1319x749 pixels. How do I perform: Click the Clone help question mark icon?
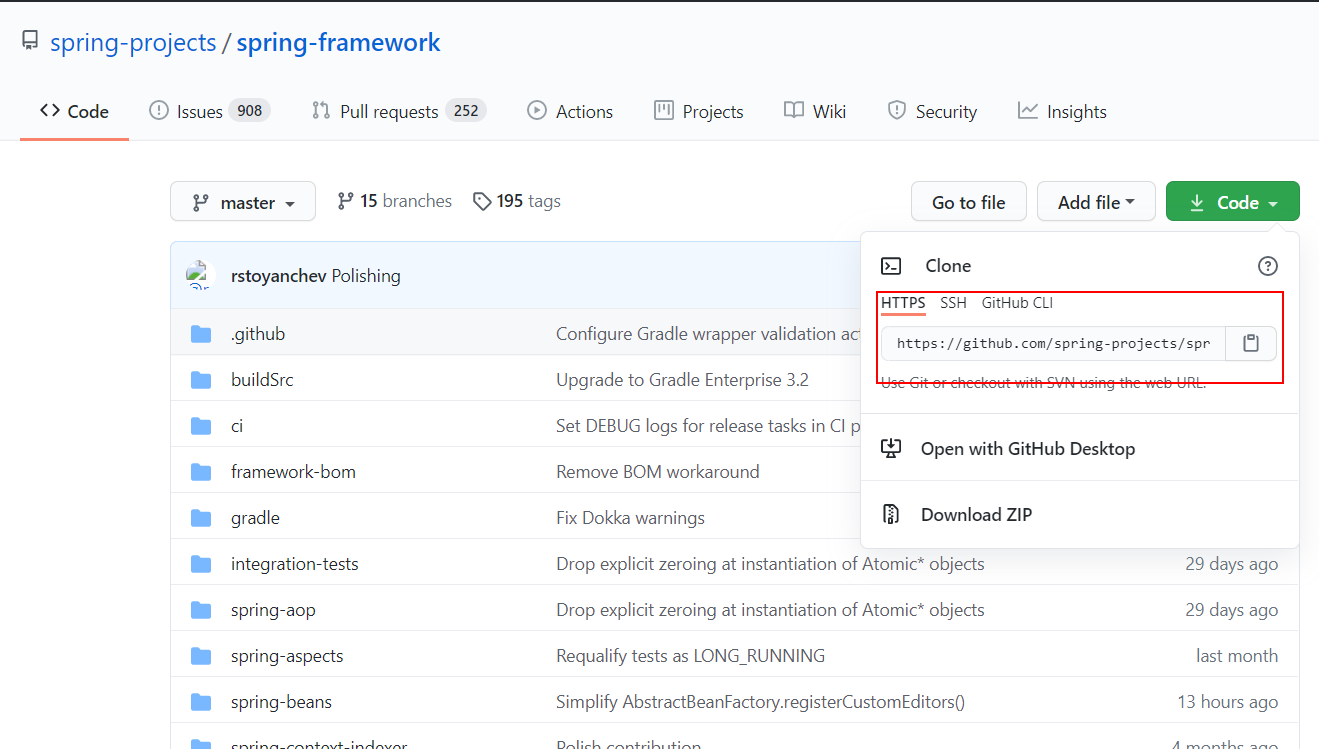[1268, 266]
